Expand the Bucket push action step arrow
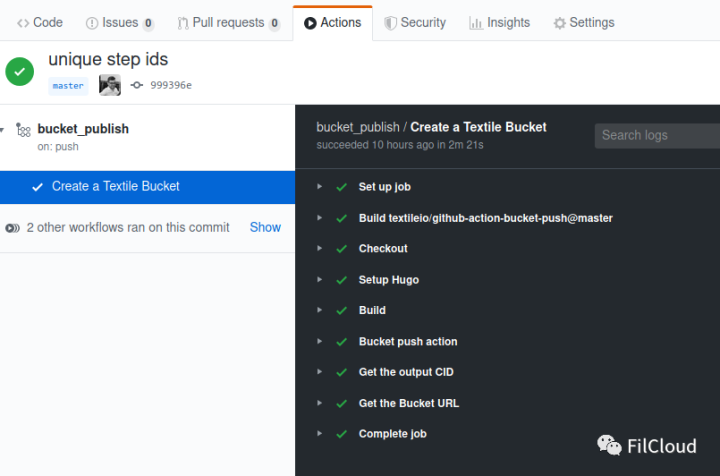Viewport: 720px width, 476px height. click(x=319, y=341)
